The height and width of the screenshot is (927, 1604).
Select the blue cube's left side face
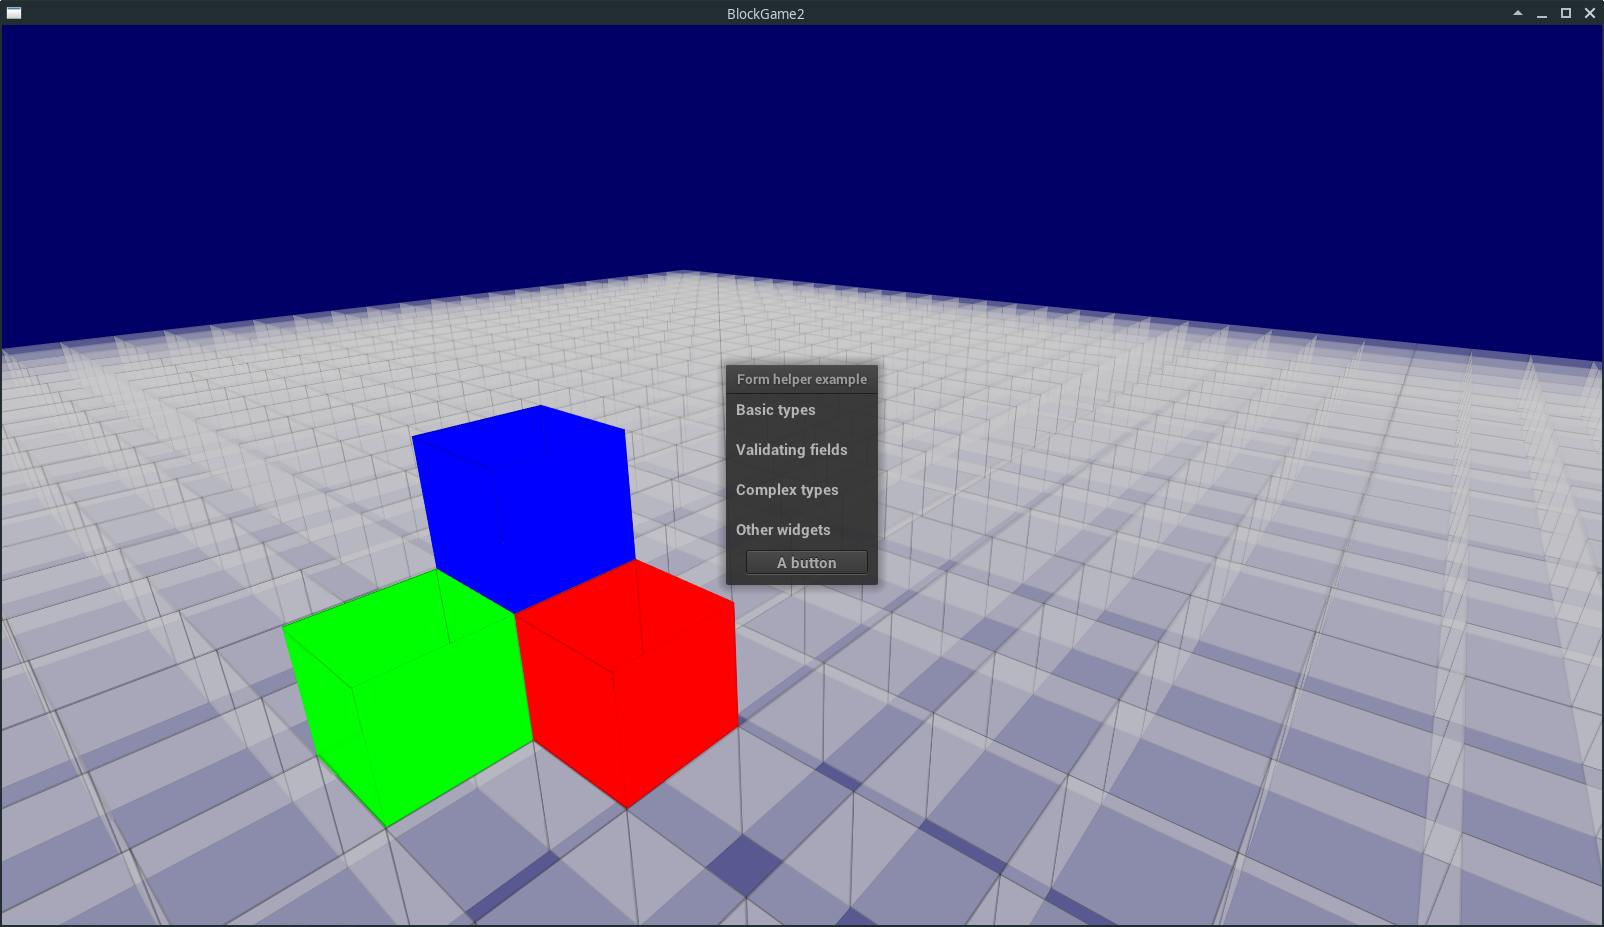(x=465, y=520)
